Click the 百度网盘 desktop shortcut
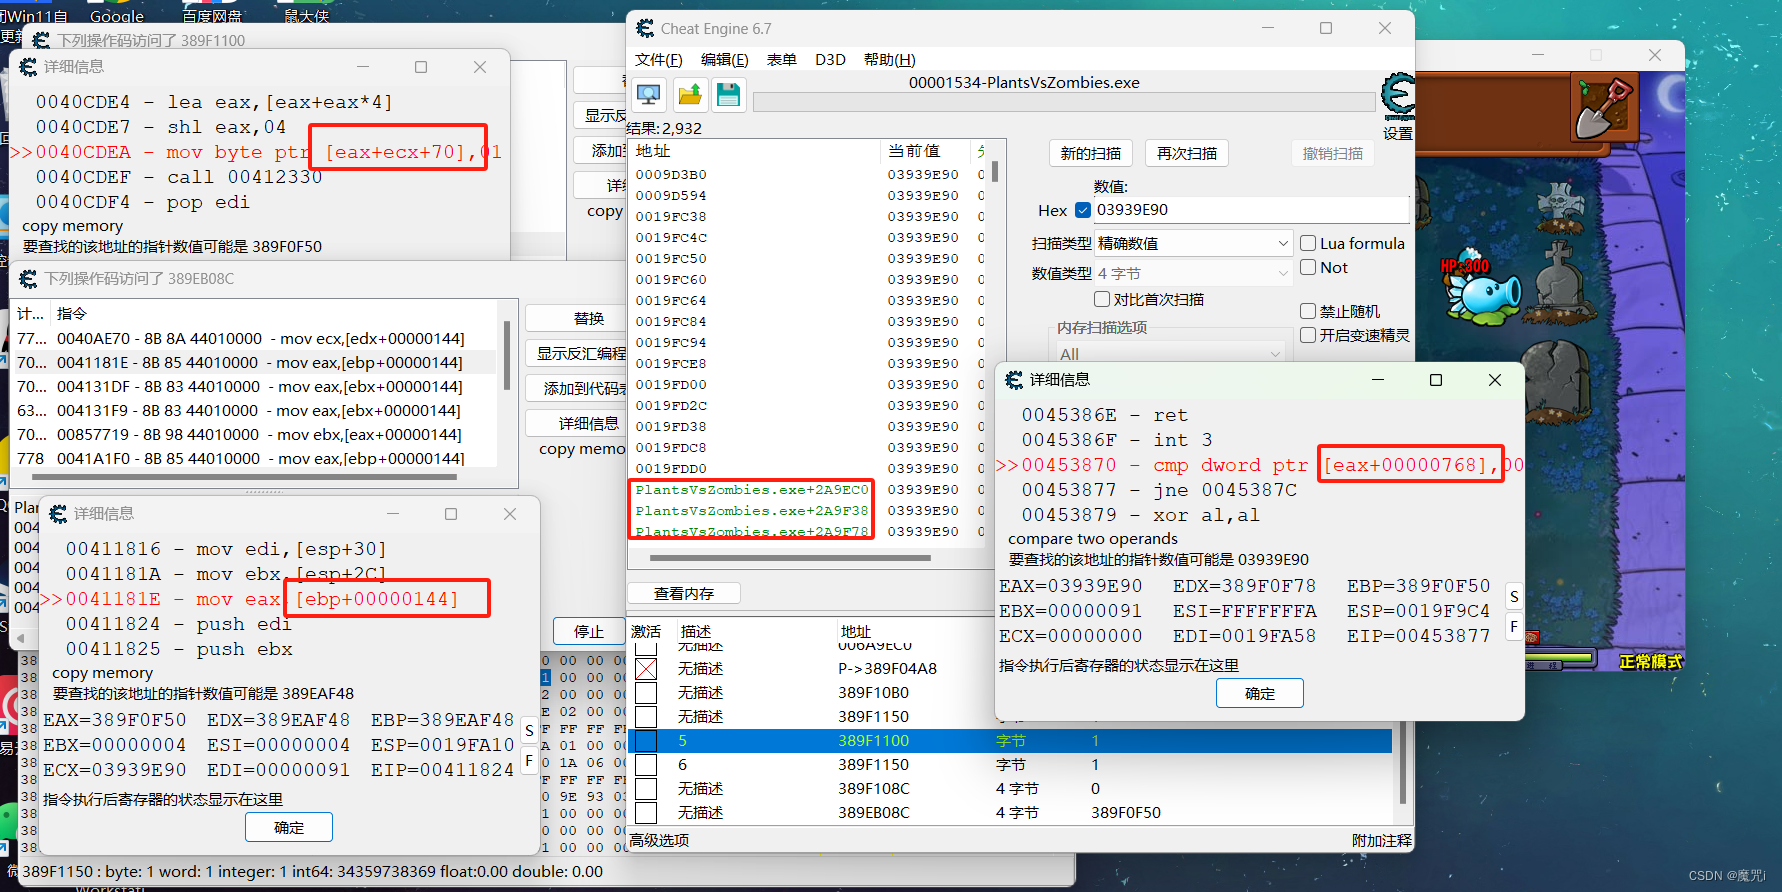This screenshot has height=892, width=1782. click(211, 15)
